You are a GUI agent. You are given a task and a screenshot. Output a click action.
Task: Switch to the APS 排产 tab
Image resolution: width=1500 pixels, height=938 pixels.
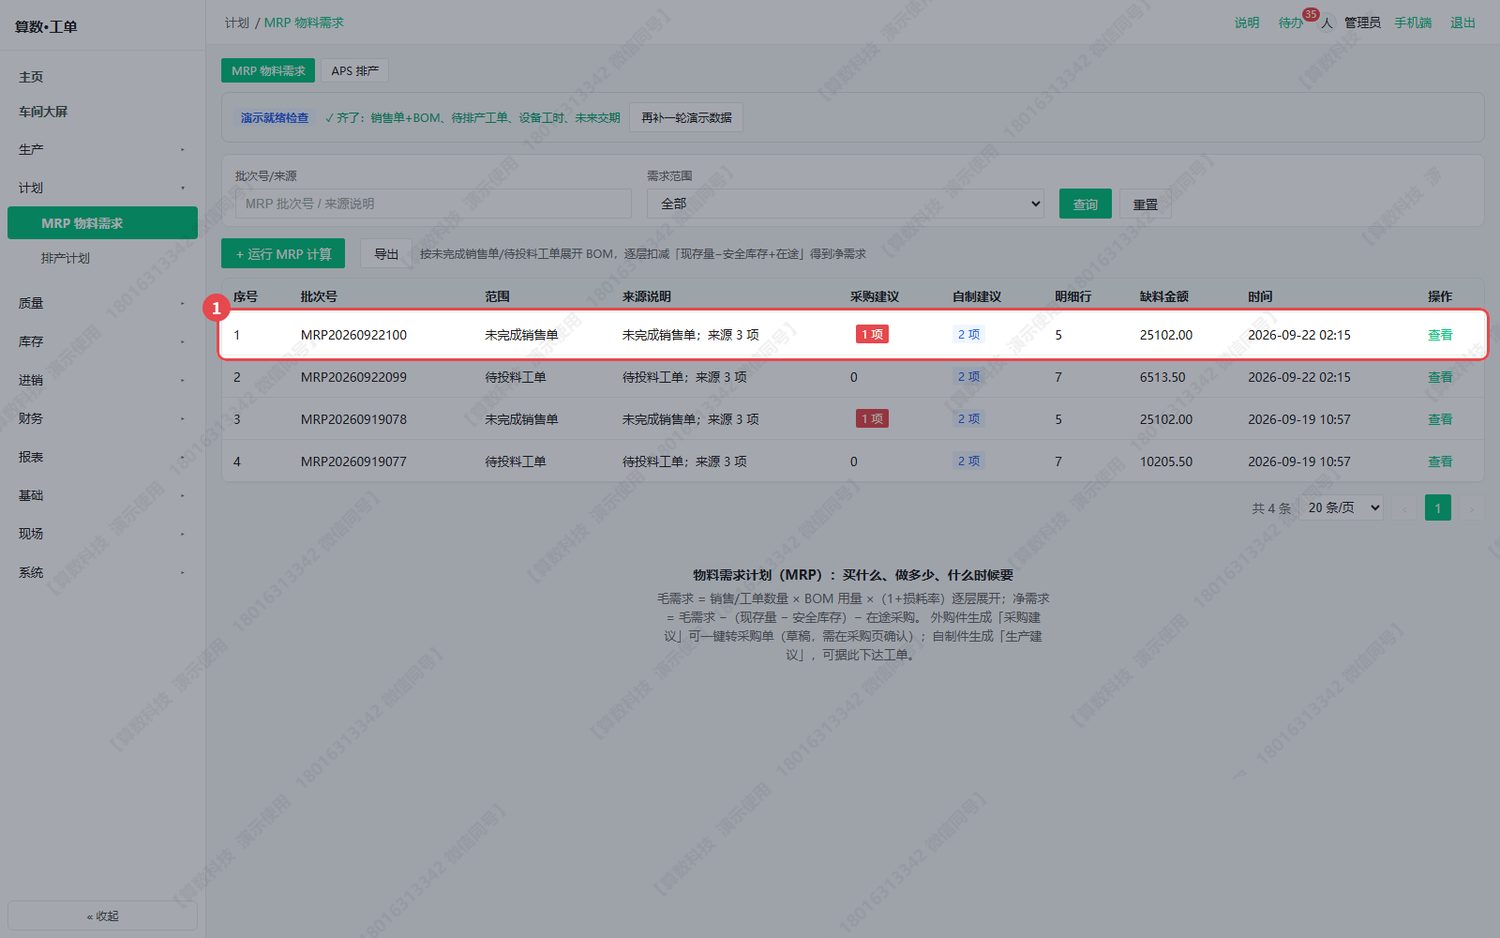coord(355,71)
